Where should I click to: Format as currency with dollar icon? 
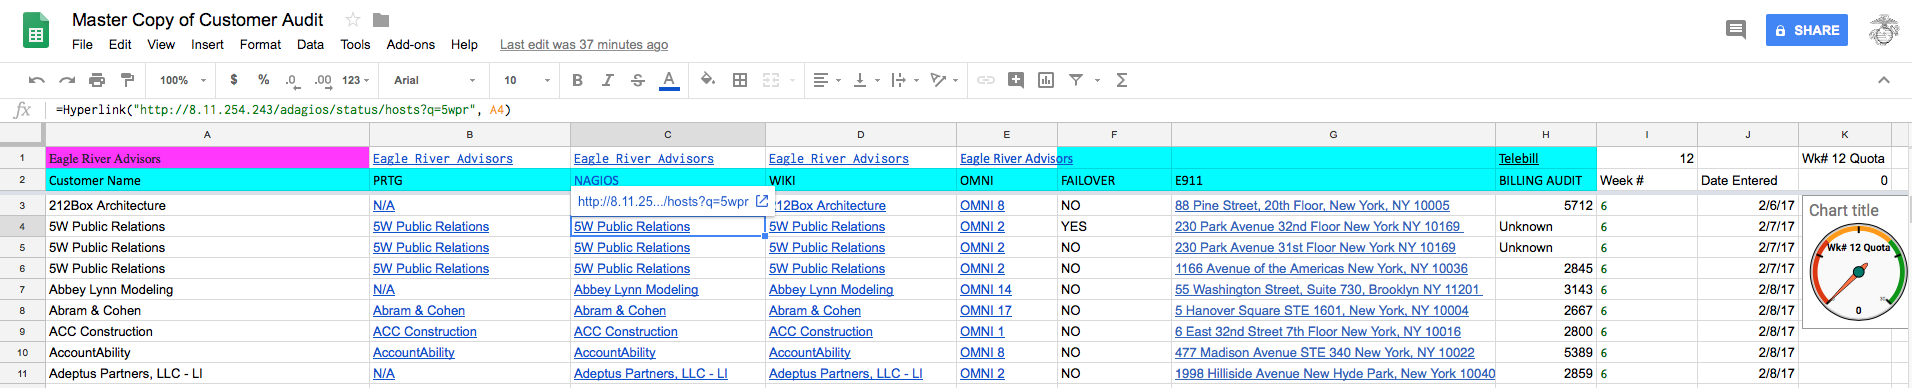point(234,80)
